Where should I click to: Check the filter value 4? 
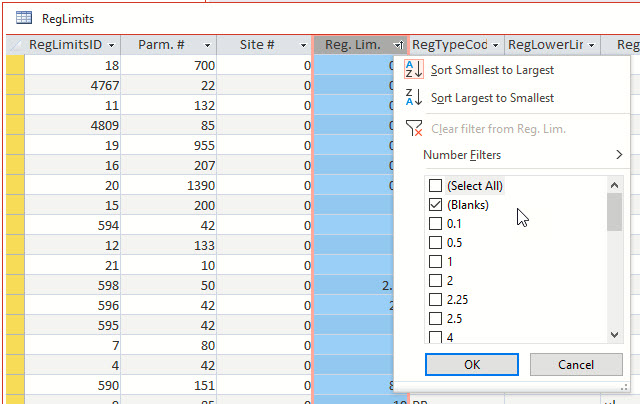(436, 337)
